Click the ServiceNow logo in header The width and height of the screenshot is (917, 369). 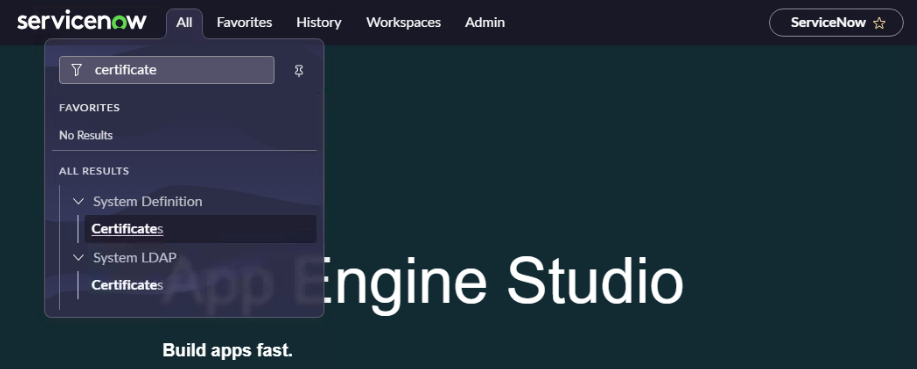82,22
